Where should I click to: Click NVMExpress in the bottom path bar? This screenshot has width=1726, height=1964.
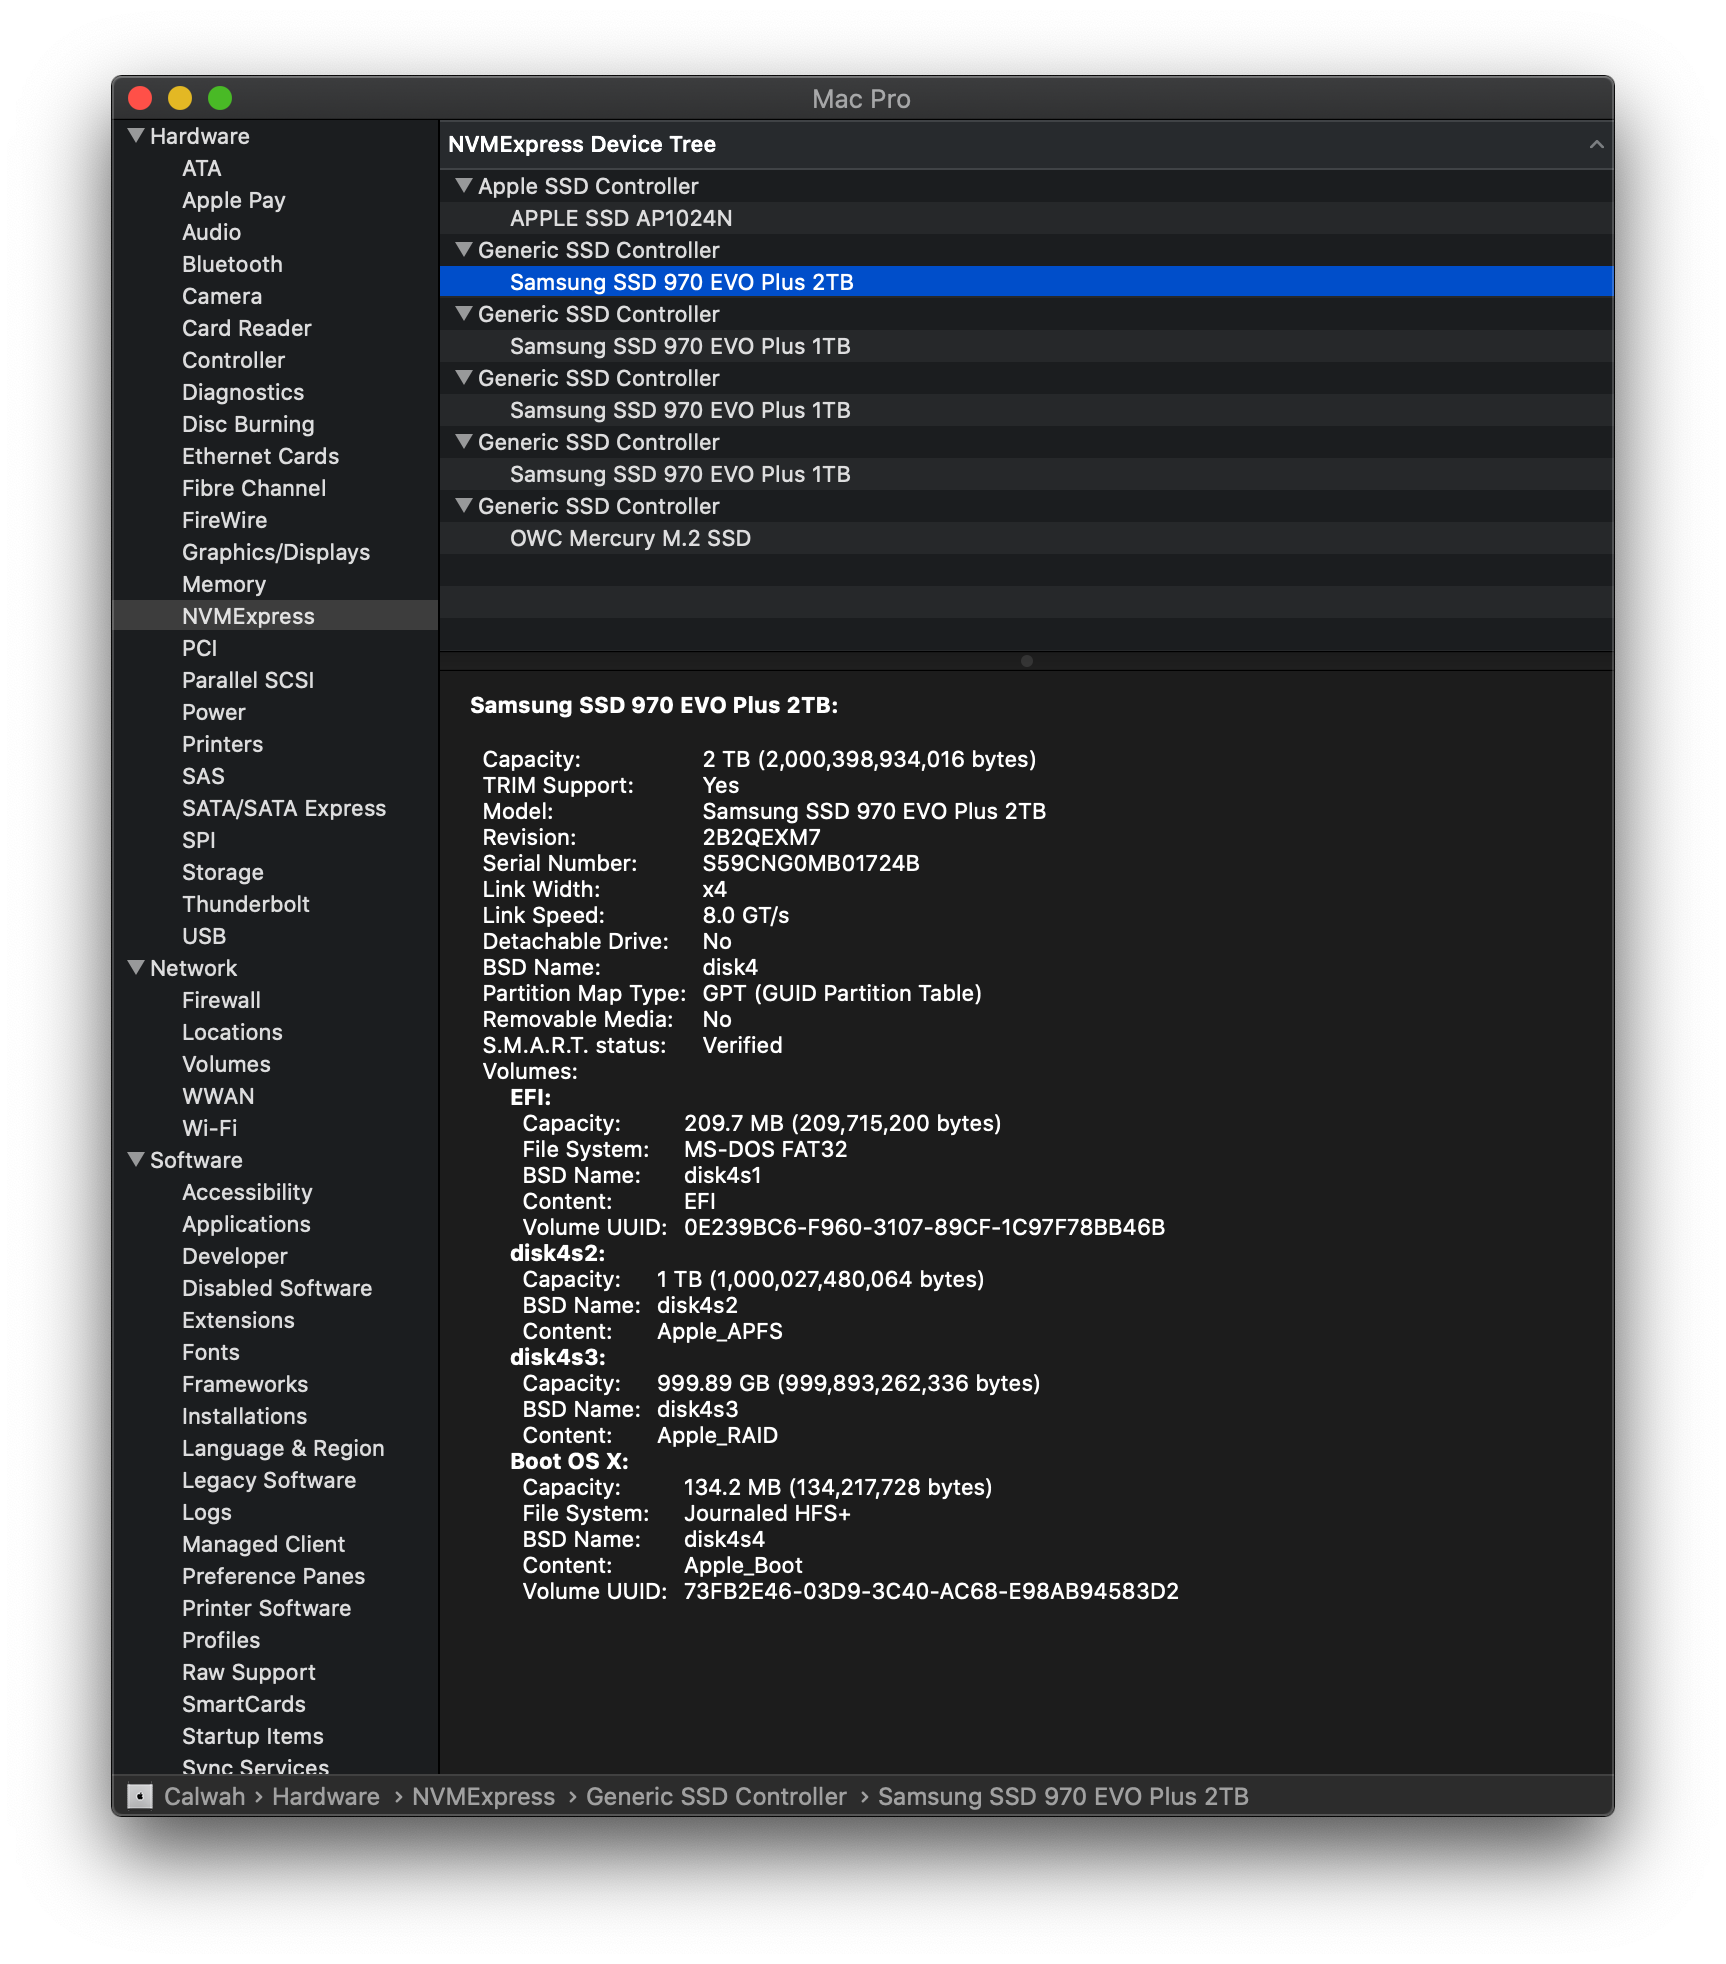pyautogui.click(x=483, y=1797)
